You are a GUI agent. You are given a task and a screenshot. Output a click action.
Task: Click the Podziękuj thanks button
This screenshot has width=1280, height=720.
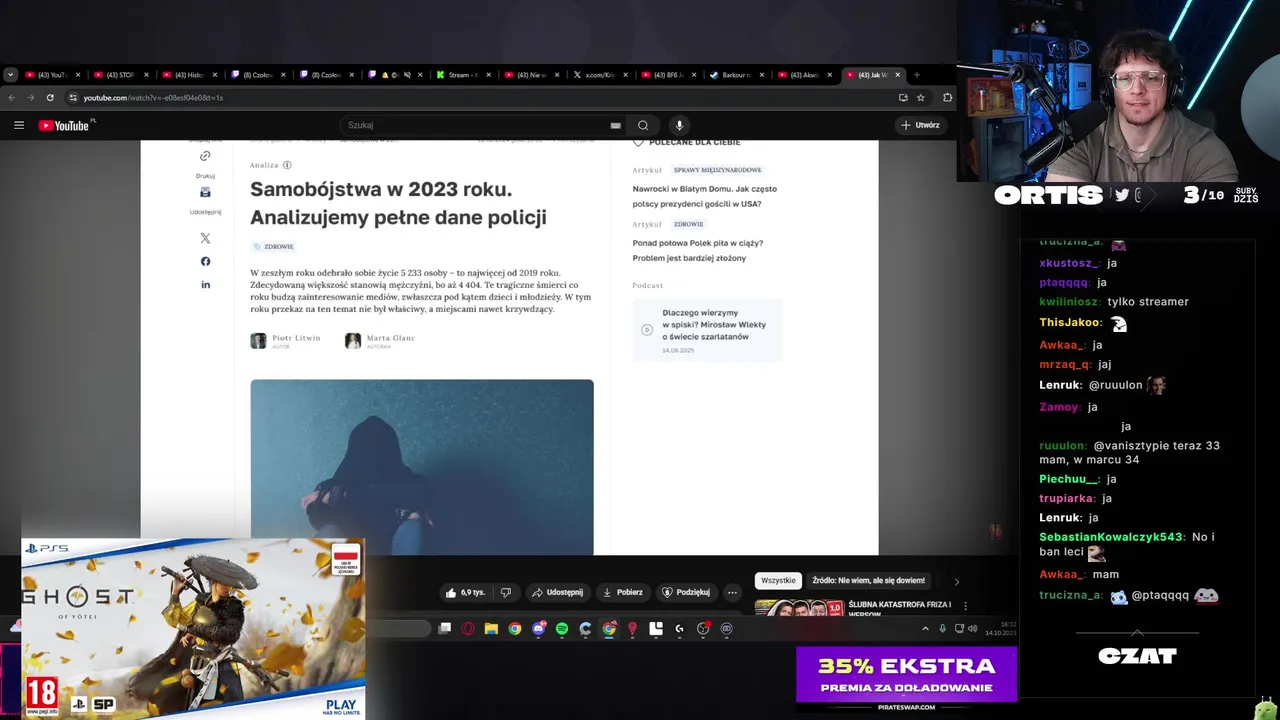(686, 592)
